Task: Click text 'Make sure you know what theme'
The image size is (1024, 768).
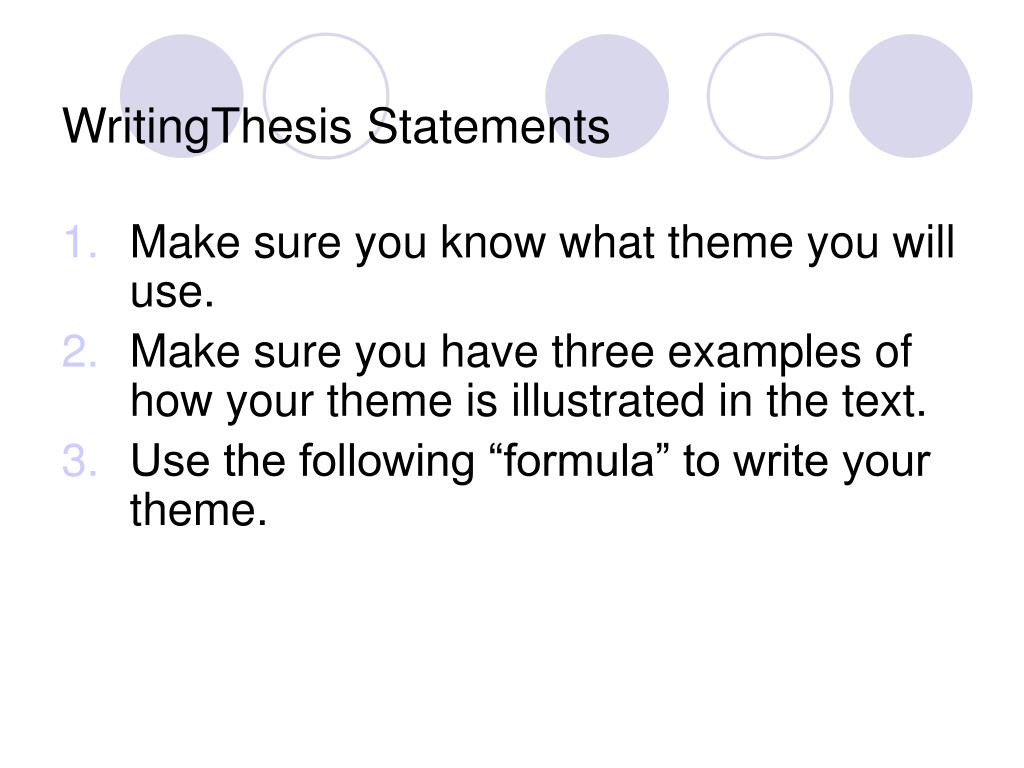Action: coord(461,244)
